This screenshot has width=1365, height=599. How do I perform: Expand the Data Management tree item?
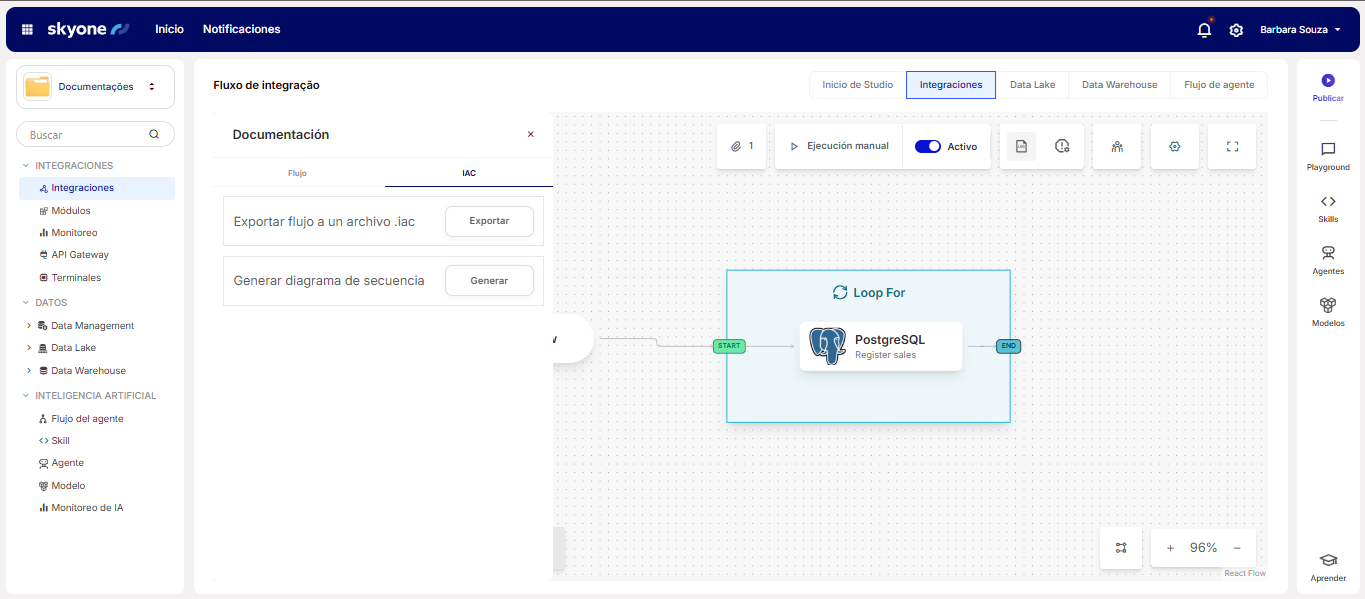29,325
